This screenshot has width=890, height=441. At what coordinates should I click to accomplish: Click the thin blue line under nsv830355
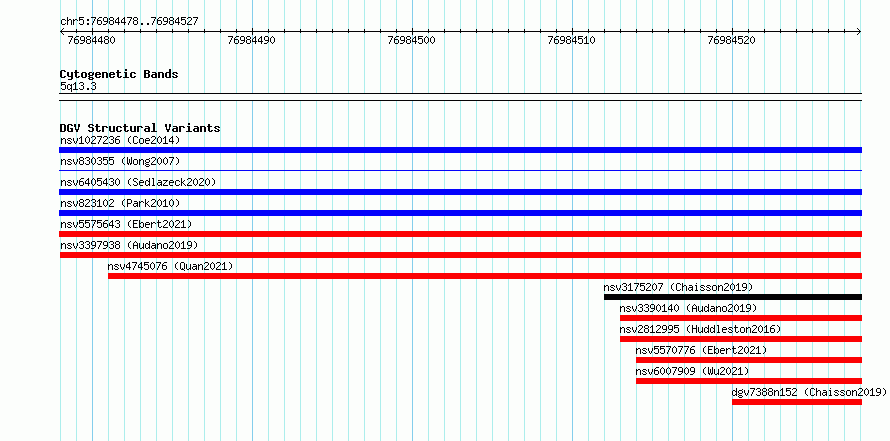coord(460,170)
